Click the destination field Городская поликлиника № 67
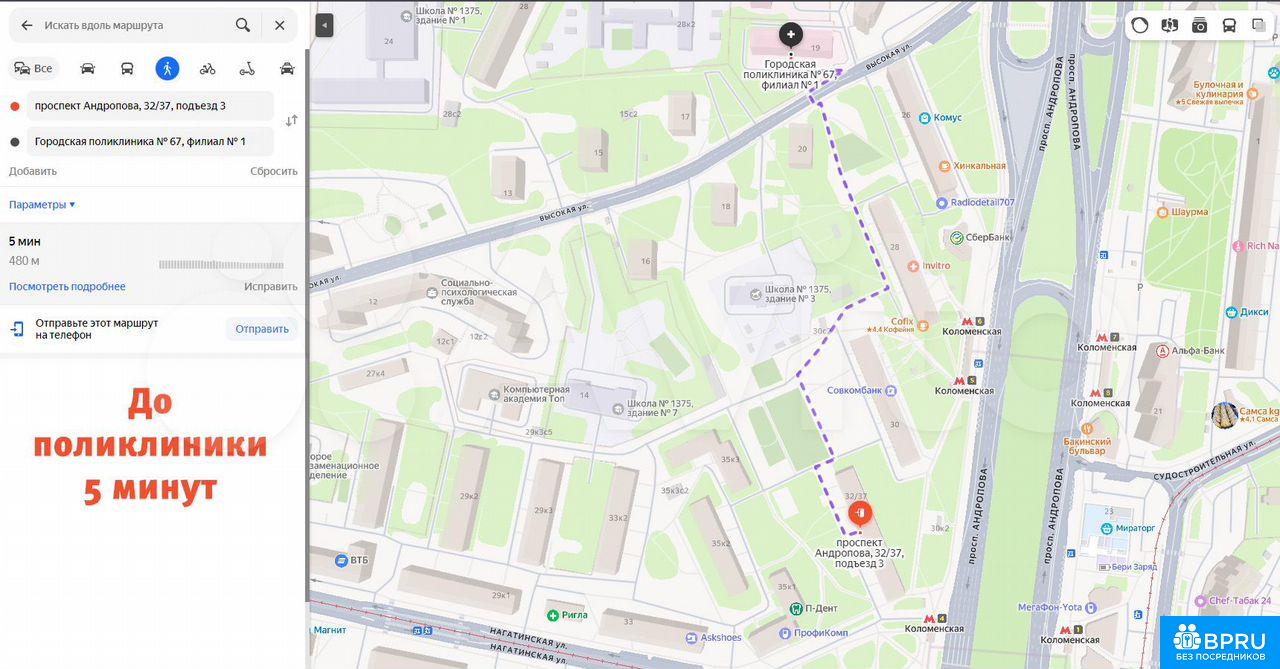The image size is (1280, 669). (x=150, y=141)
